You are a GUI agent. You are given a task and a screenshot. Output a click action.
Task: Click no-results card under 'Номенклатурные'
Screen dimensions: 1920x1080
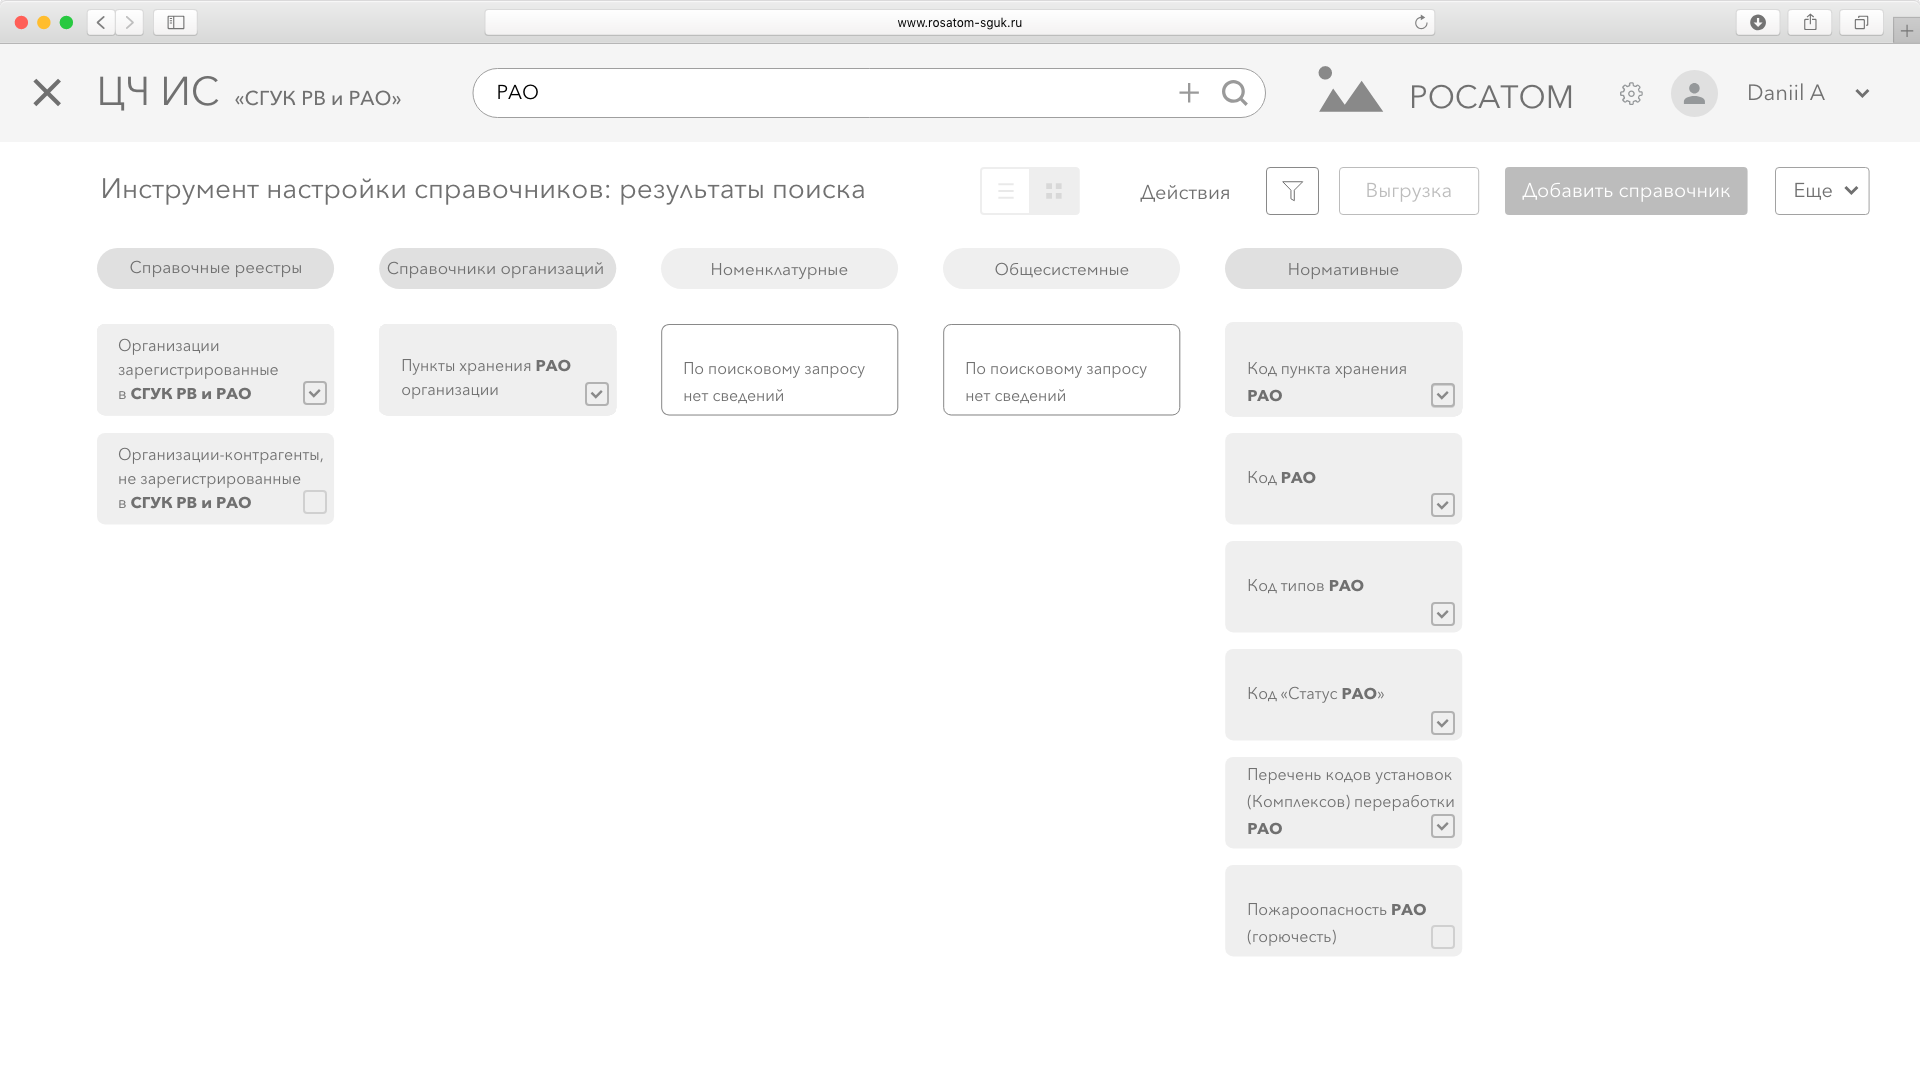[x=779, y=369]
